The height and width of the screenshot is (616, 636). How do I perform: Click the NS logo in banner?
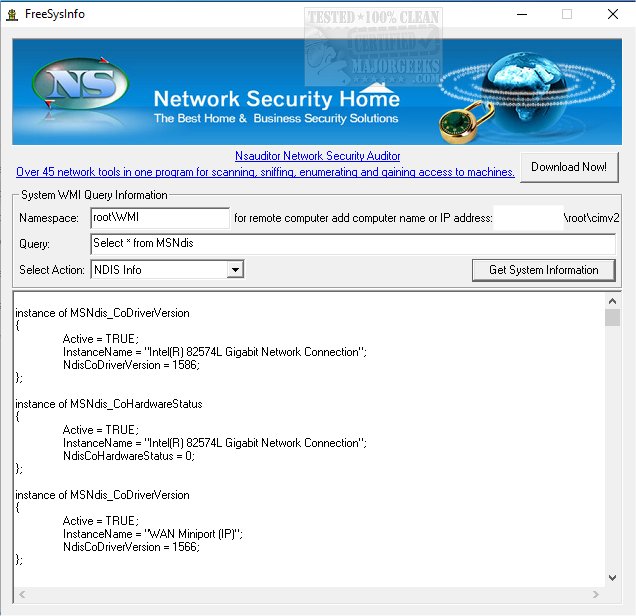(x=80, y=84)
